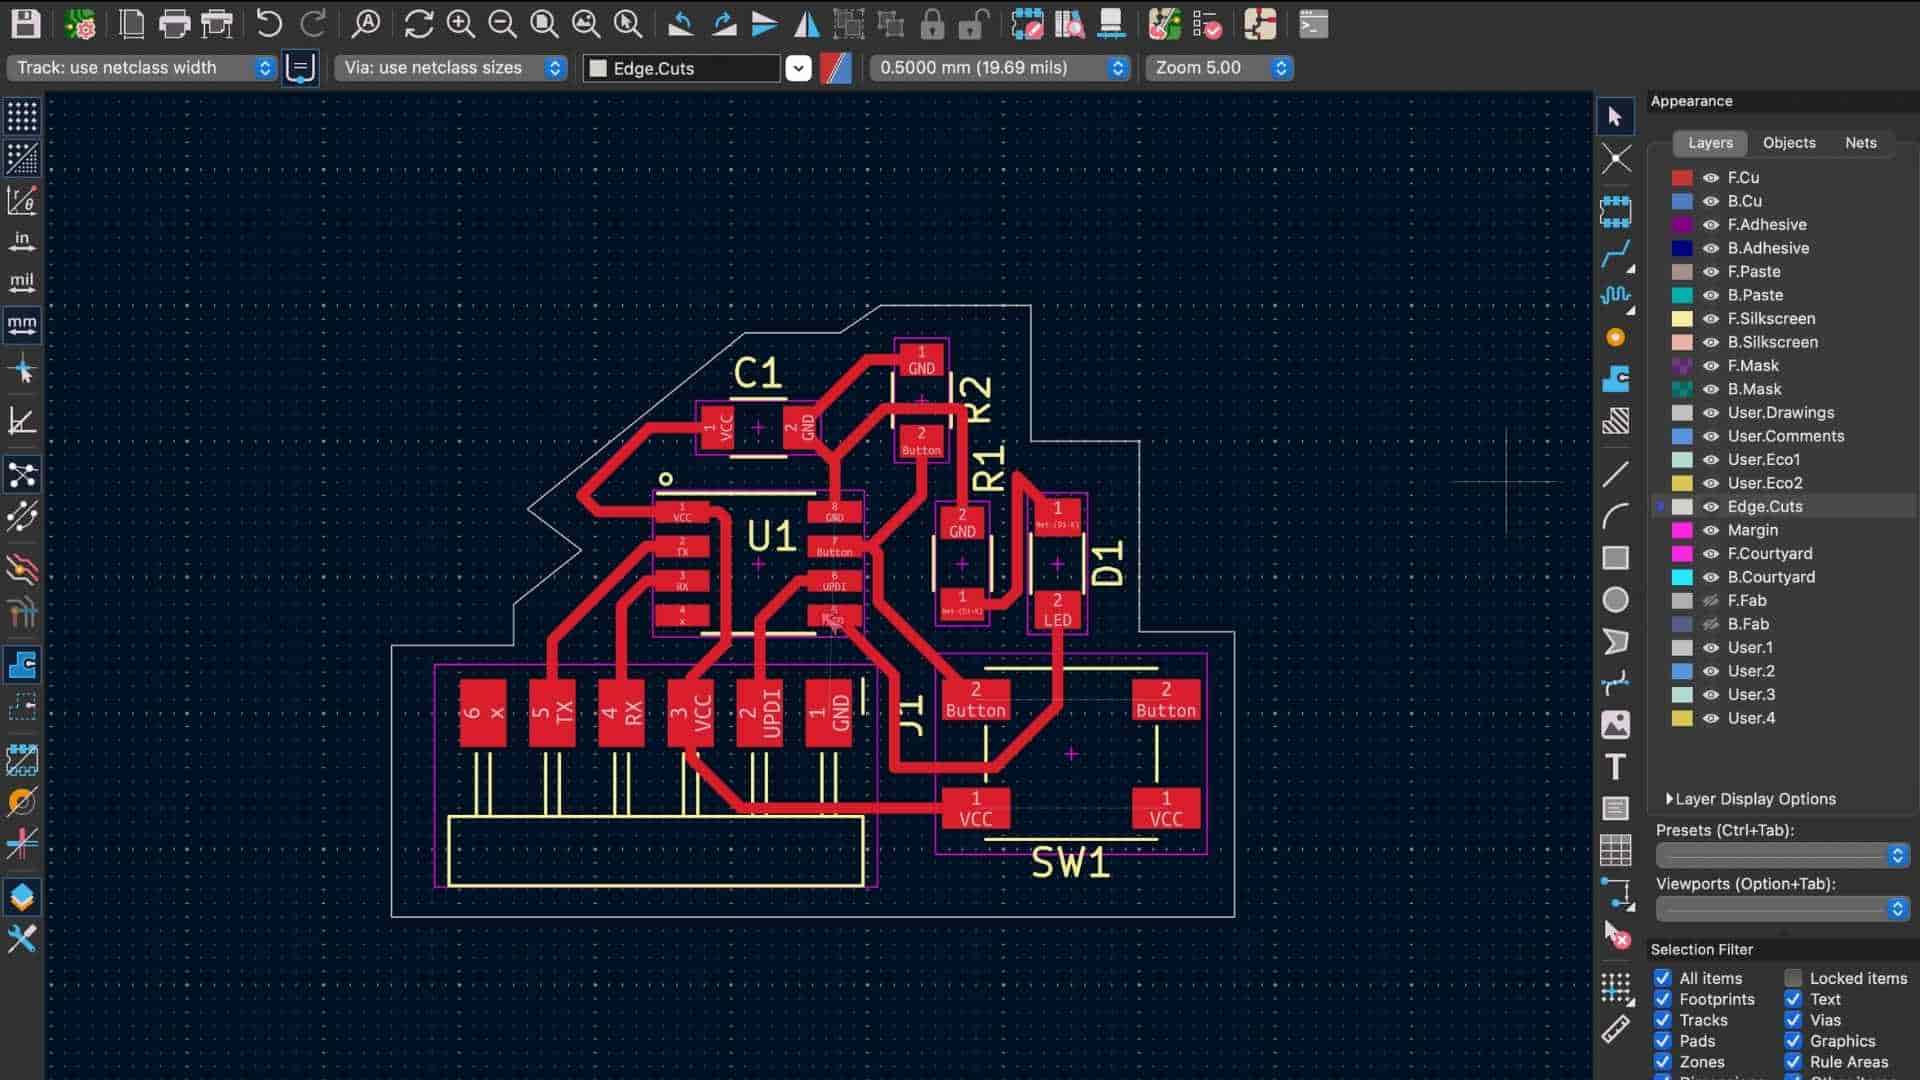Click the F.Cu red color swatch
Screen dimensions: 1920x1080
1682,178
